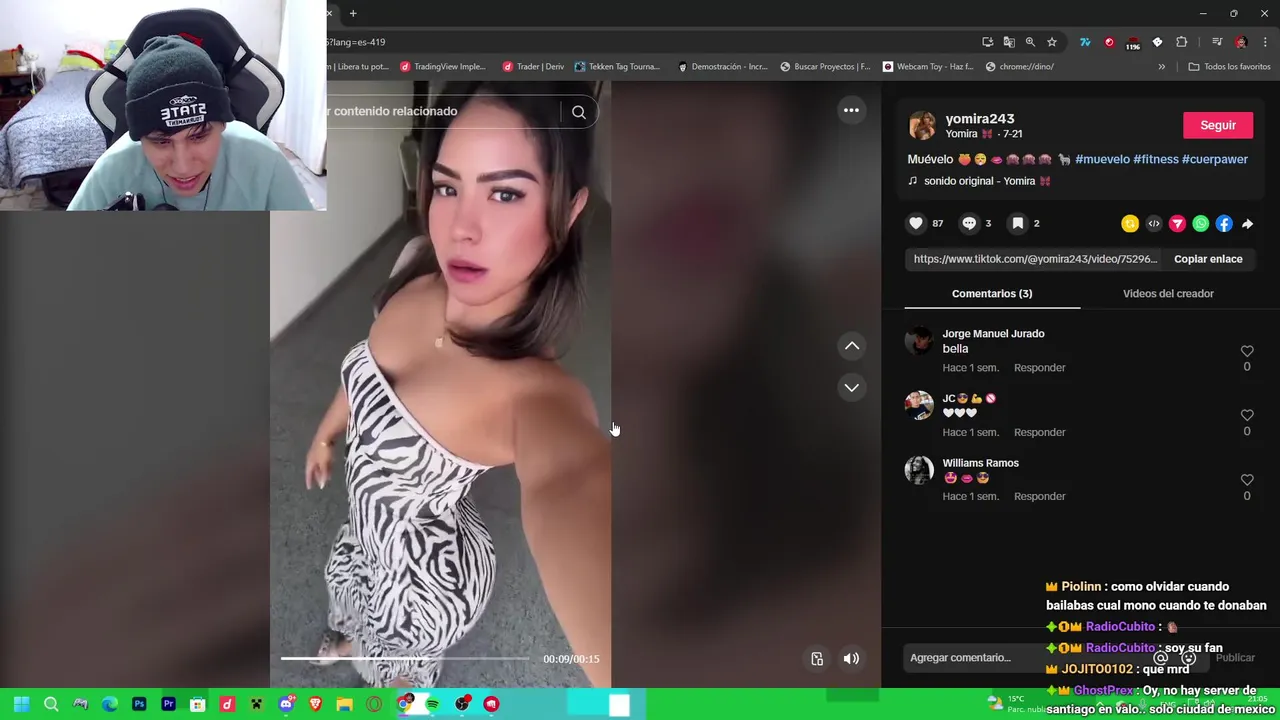Screen dimensions: 1280x720
Task: Open the #muevelo hashtag
Action: coord(1102,159)
